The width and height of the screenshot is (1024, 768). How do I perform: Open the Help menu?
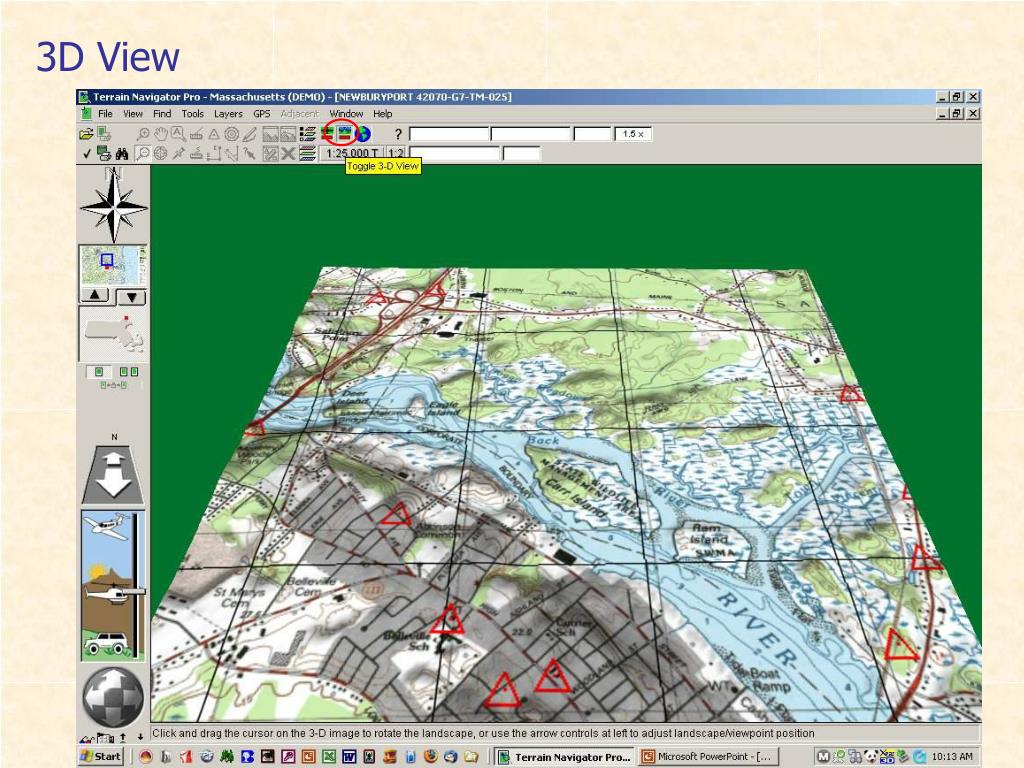[x=383, y=114]
